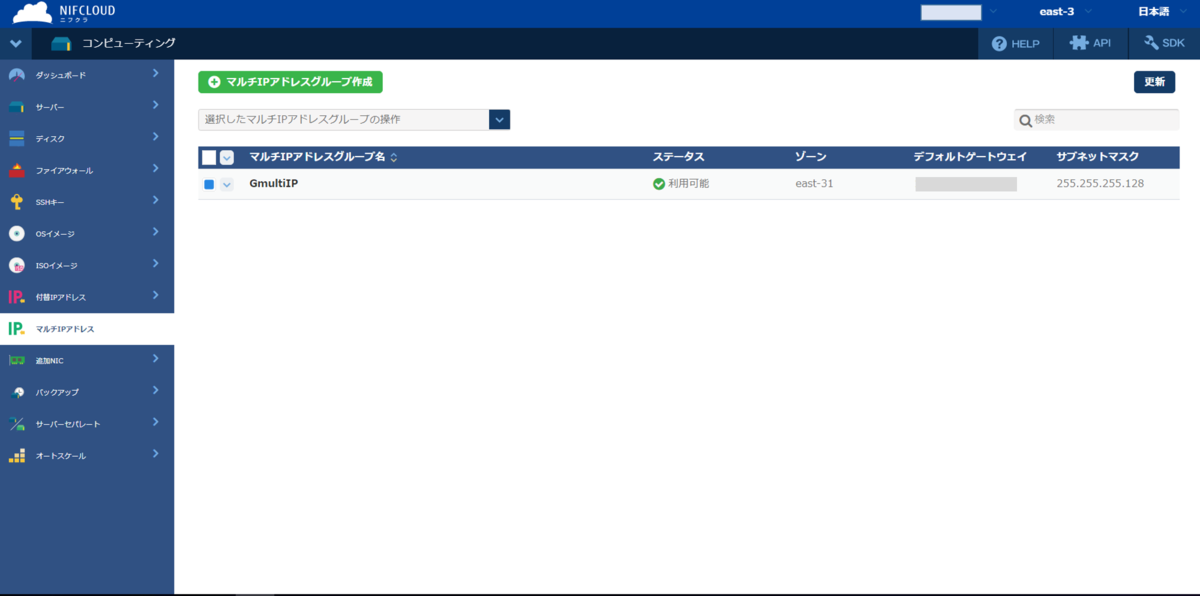The height and width of the screenshot is (596, 1200).
Task: Expand the ファイアウォール submenu chevron
Action: tap(156, 169)
